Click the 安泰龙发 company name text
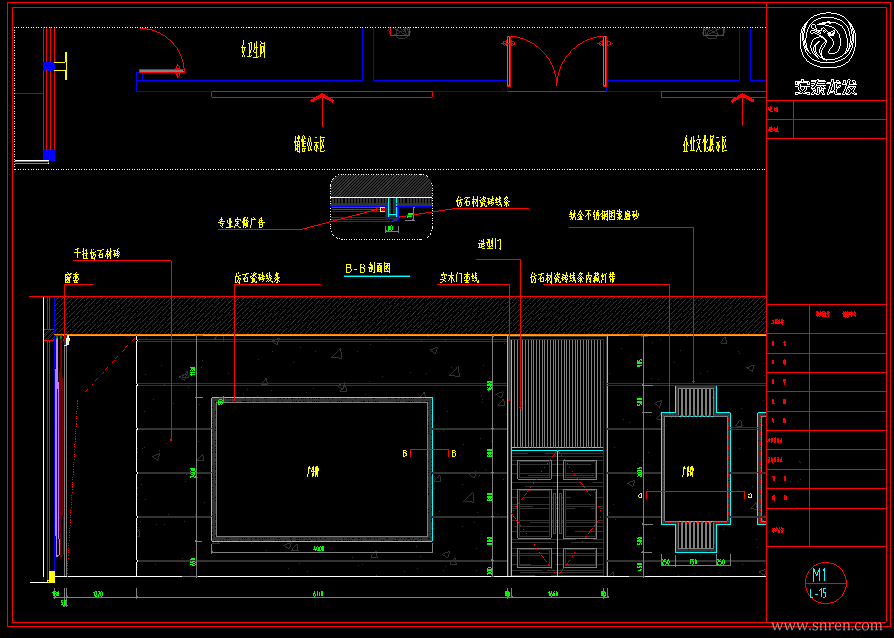Viewport: 894px width, 638px height. (826, 87)
